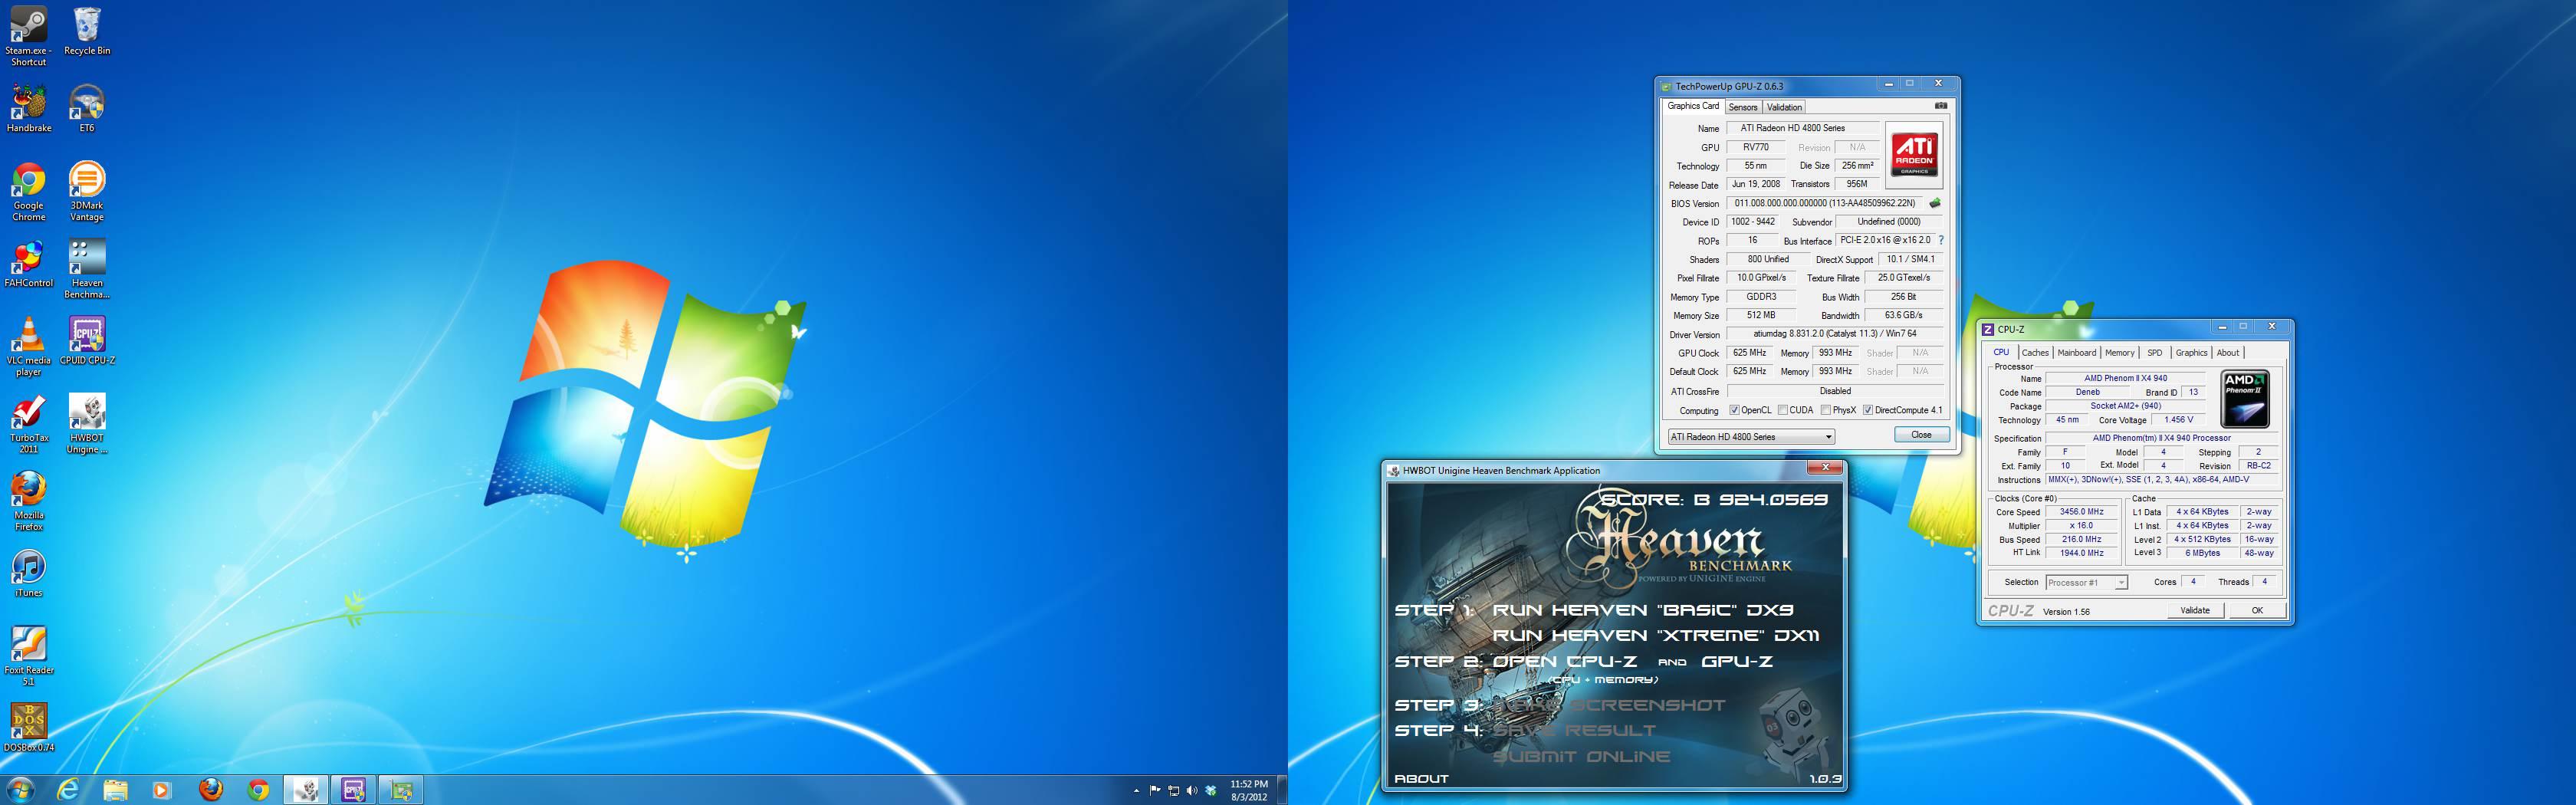Click the Validate button in CPU-Z
The image size is (2576, 805).
[2195, 610]
